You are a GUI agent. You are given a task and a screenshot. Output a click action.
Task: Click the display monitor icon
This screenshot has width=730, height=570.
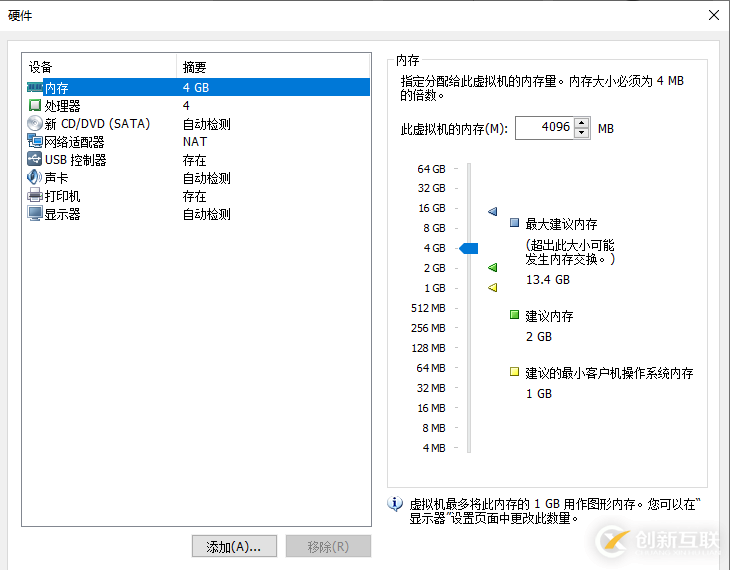(35, 214)
